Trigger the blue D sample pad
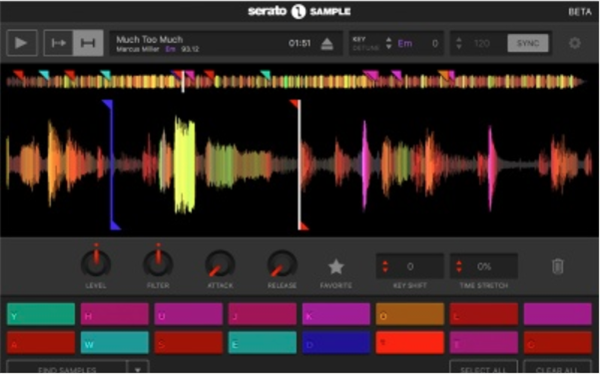The height and width of the screenshot is (374, 600). [336, 343]
